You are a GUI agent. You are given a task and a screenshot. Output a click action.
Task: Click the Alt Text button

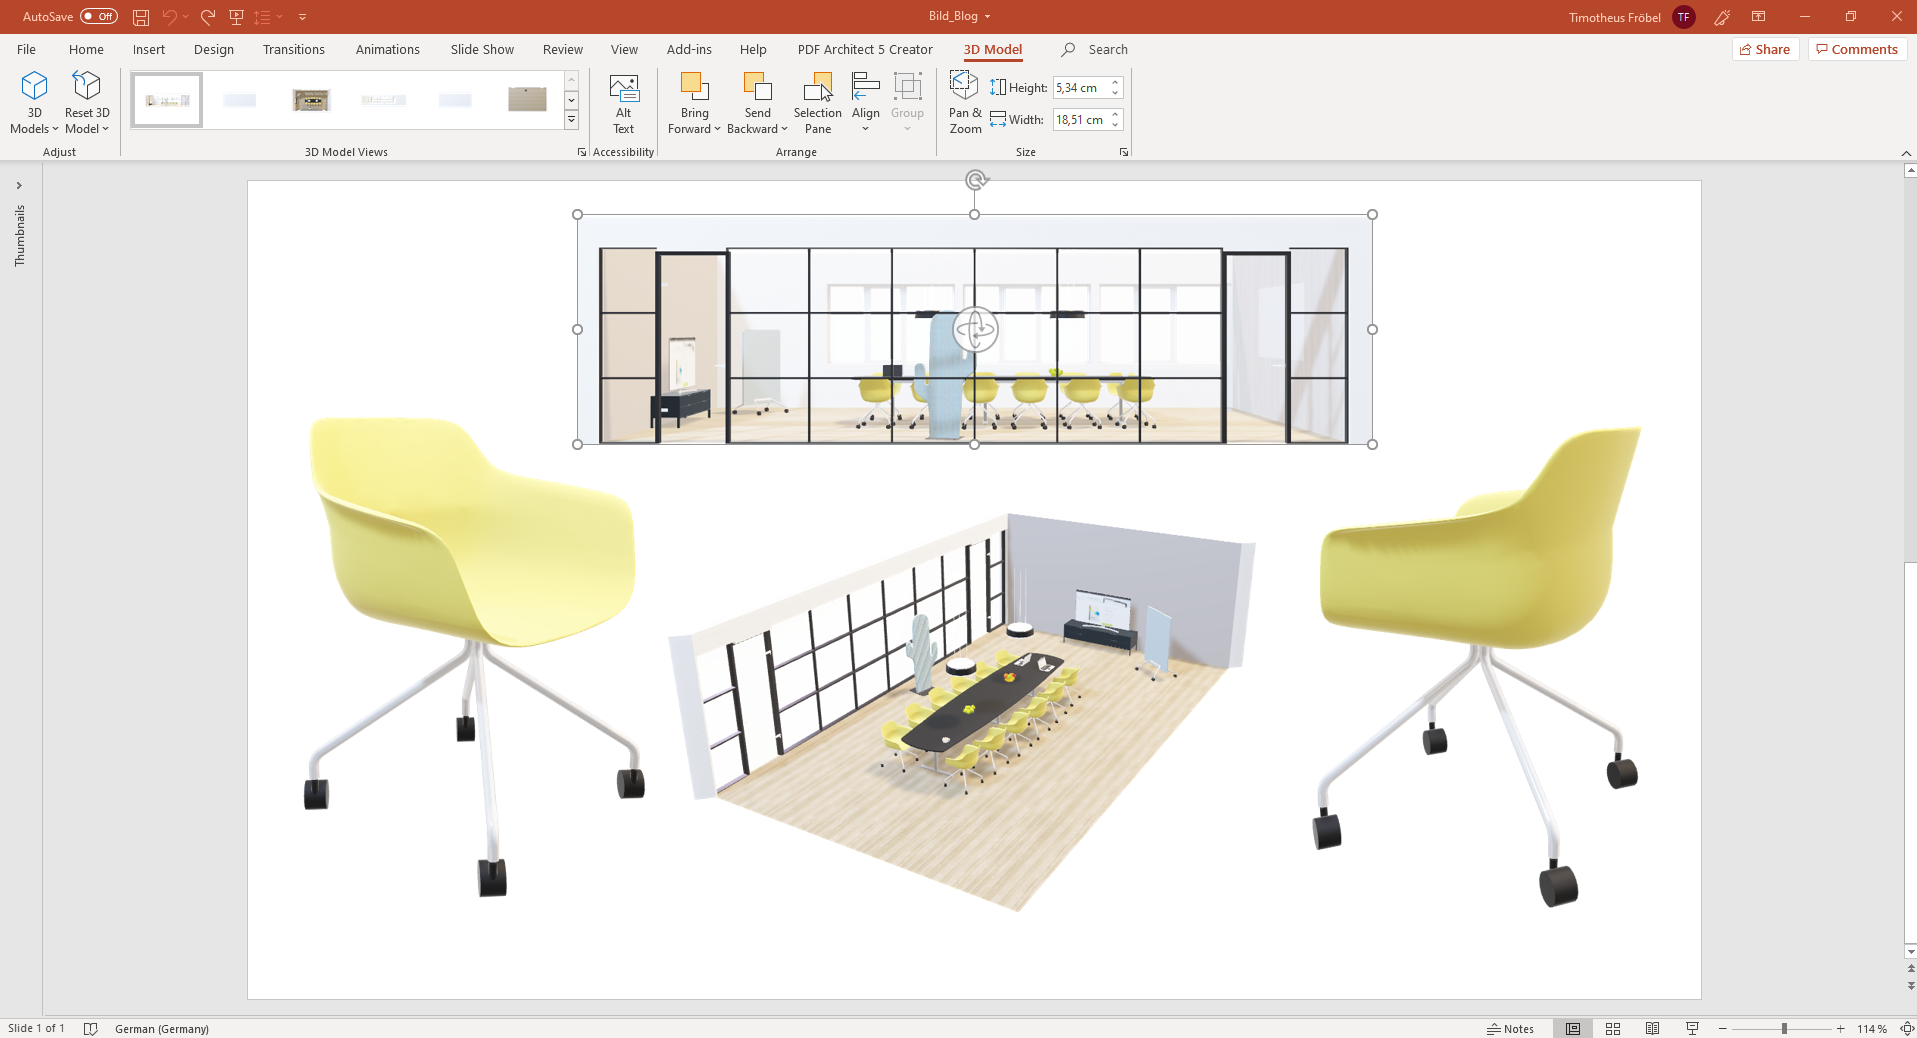click(623, 103)
